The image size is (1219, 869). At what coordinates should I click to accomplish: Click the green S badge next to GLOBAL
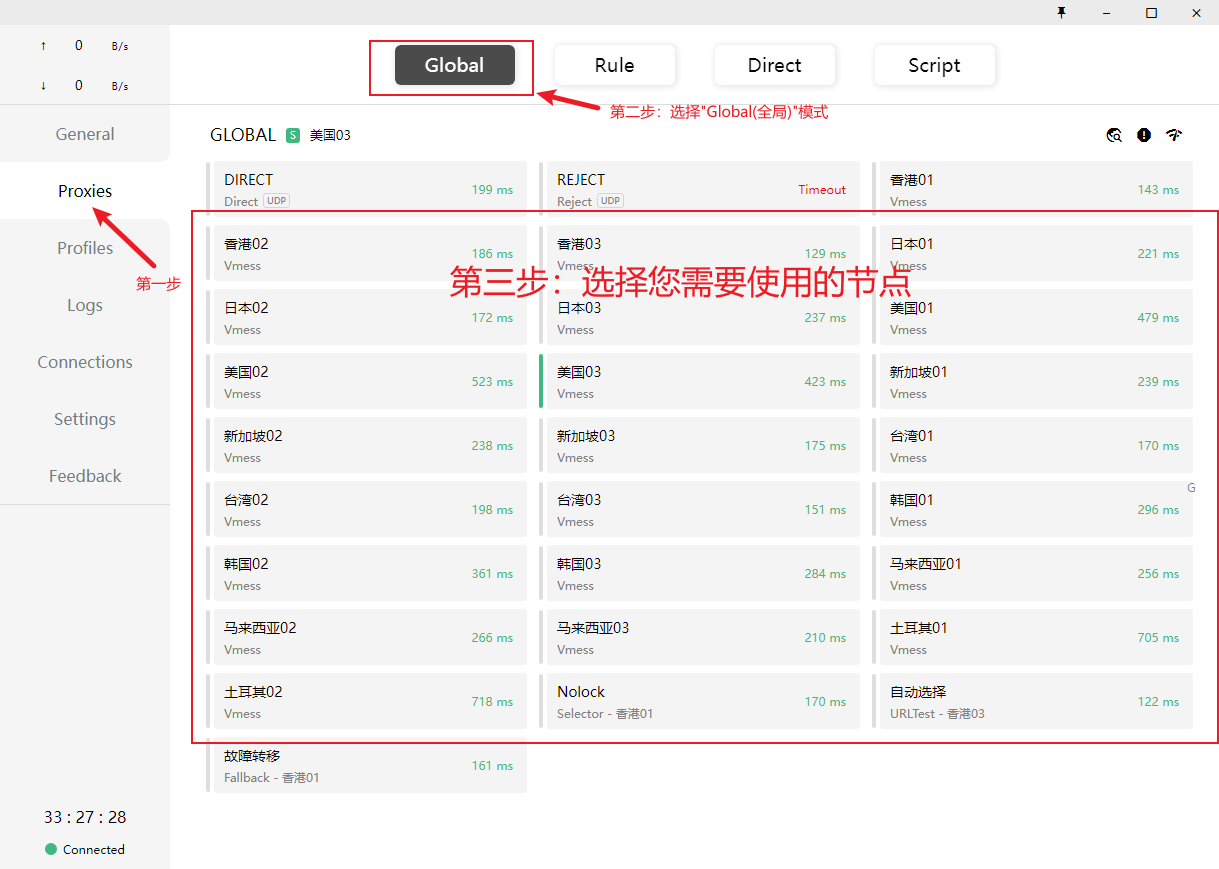293,135
